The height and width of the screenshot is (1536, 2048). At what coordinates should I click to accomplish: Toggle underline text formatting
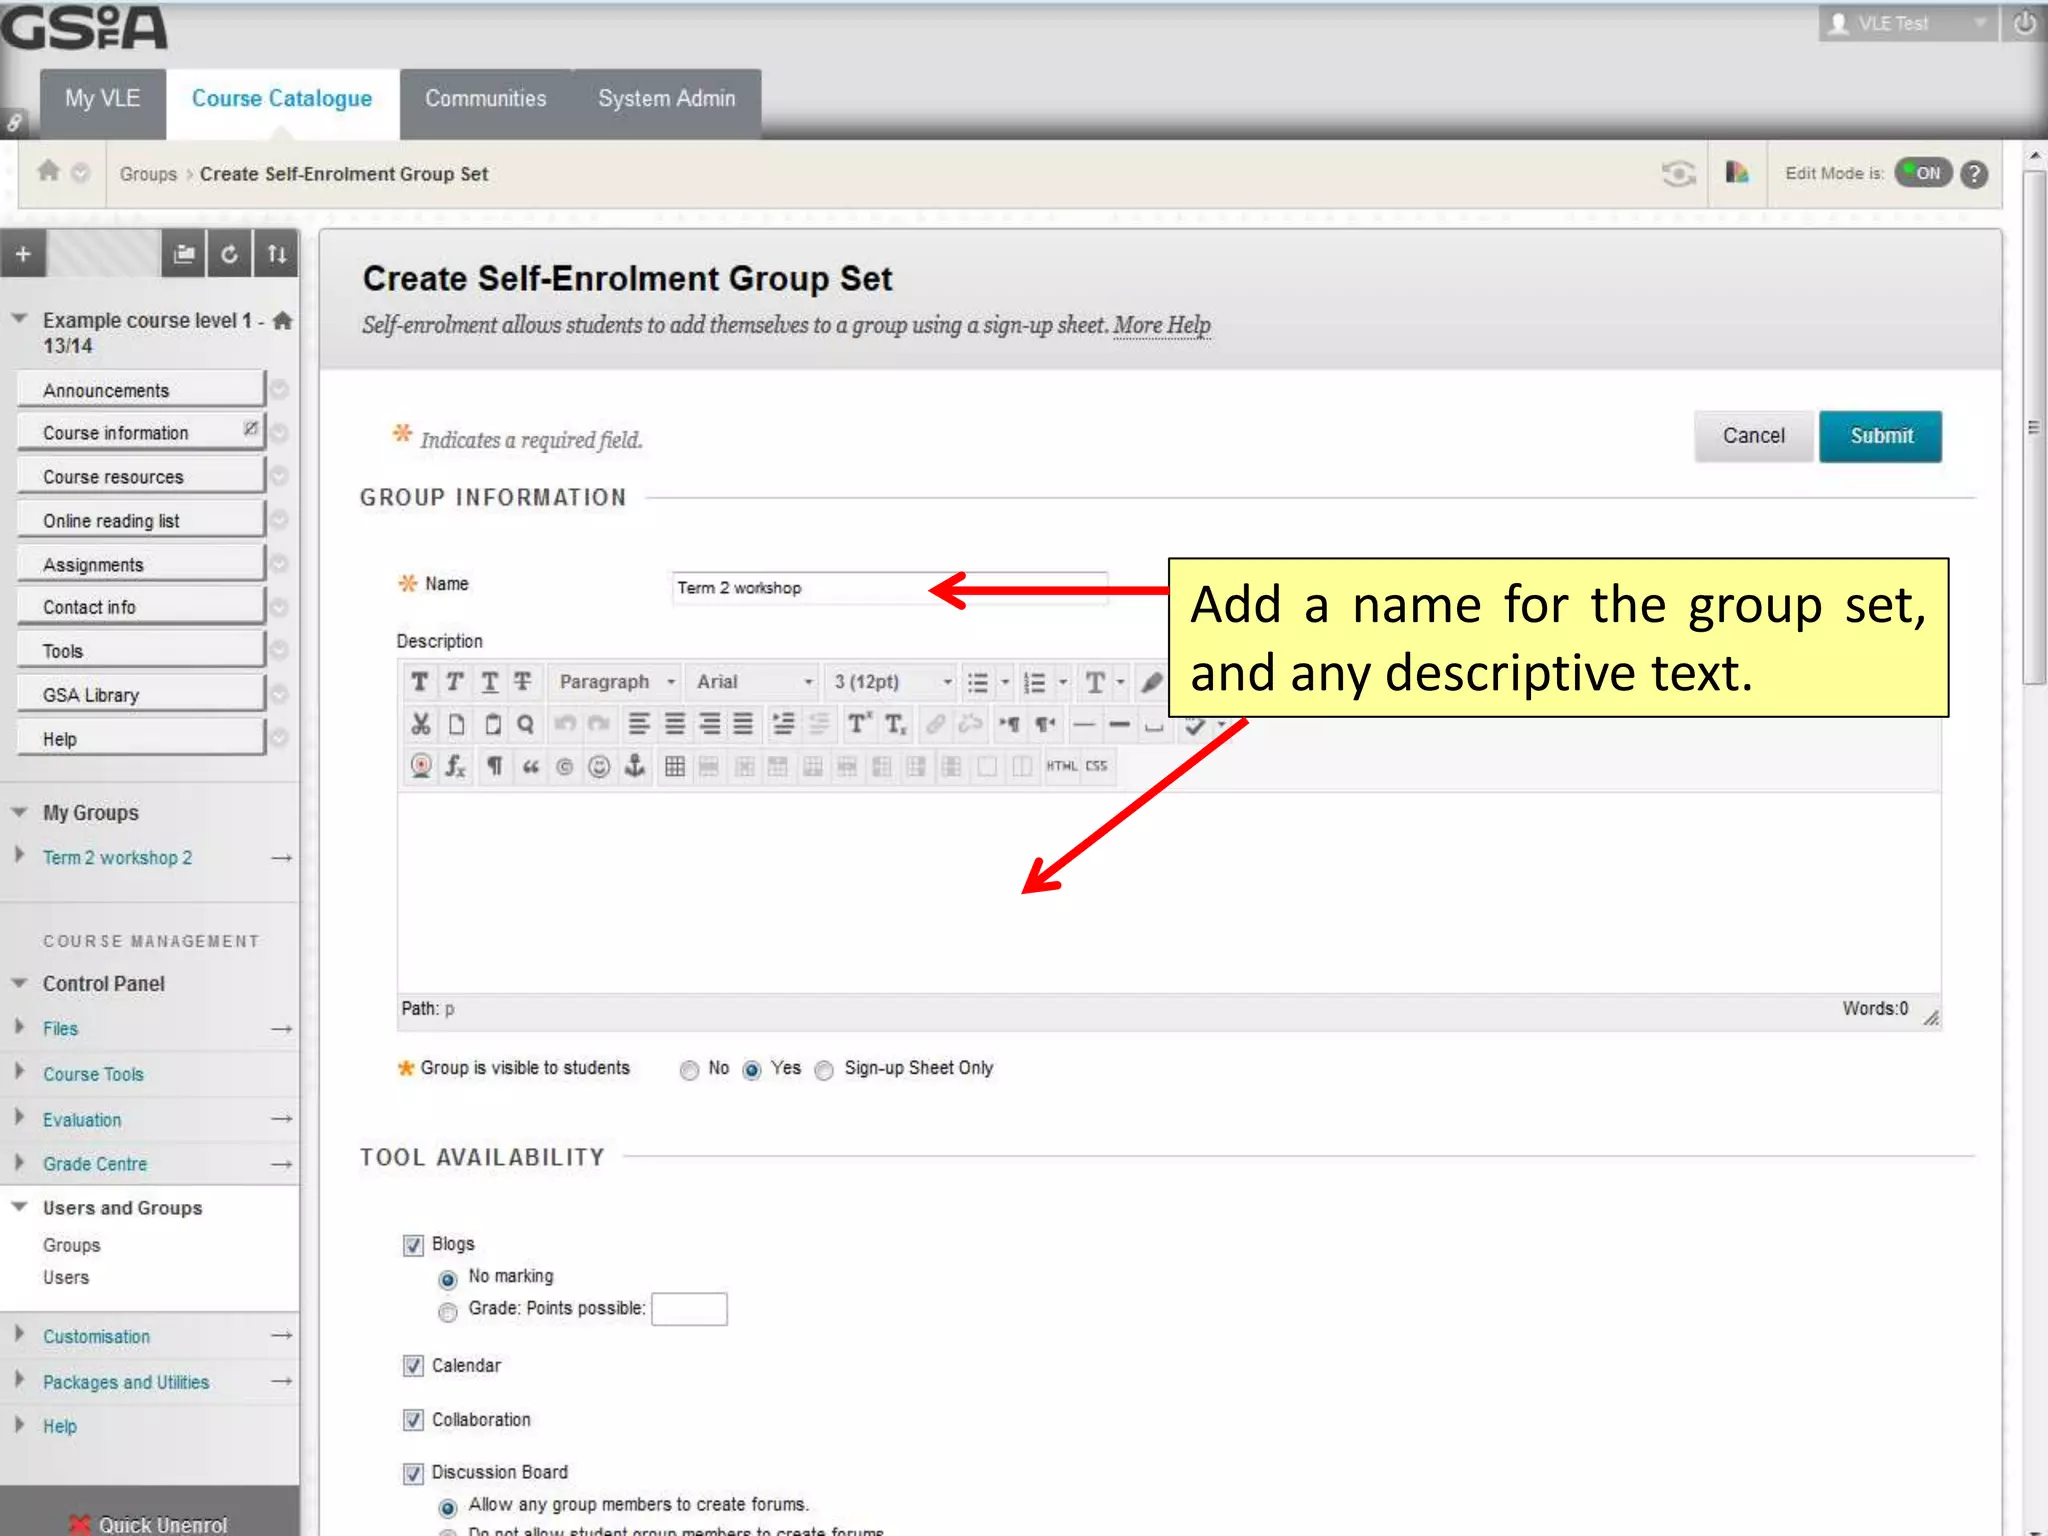pos(489,682)
